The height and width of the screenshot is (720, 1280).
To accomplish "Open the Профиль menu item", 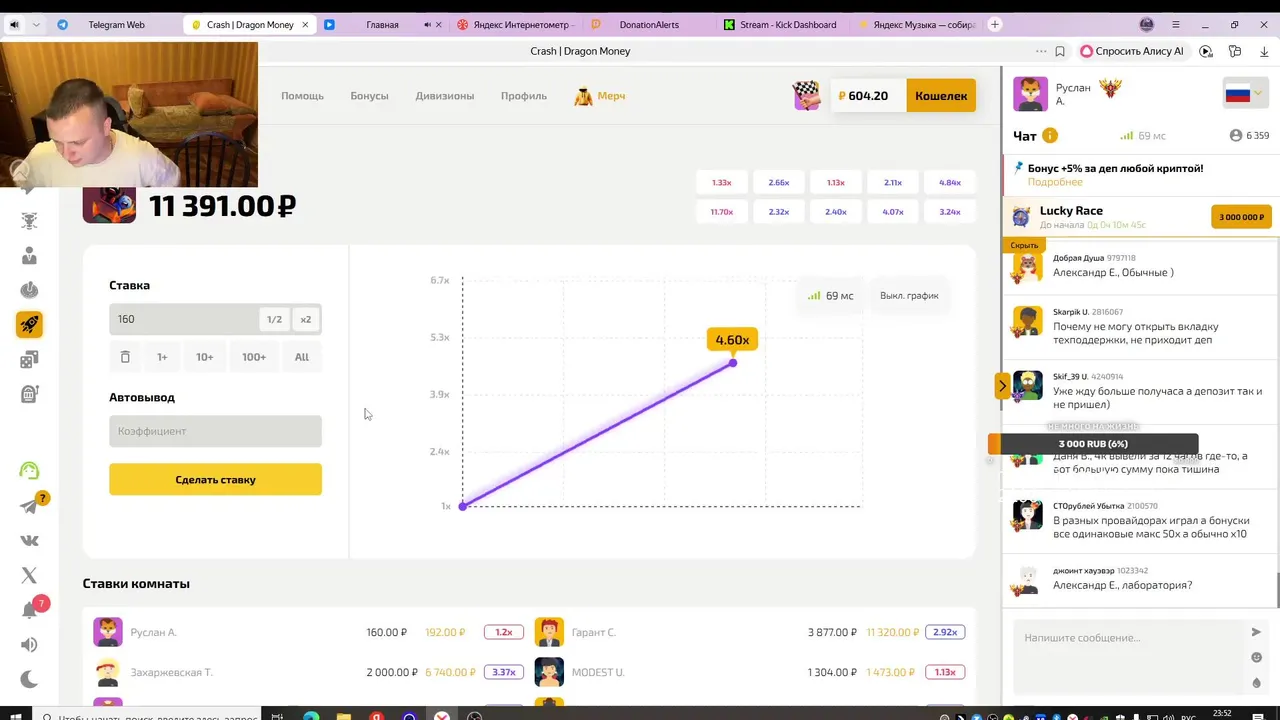I will tap(524, 96).
